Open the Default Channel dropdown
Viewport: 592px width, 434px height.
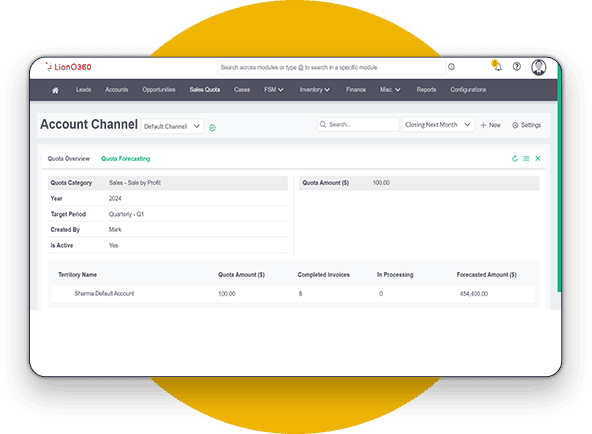tap(172, 126)
